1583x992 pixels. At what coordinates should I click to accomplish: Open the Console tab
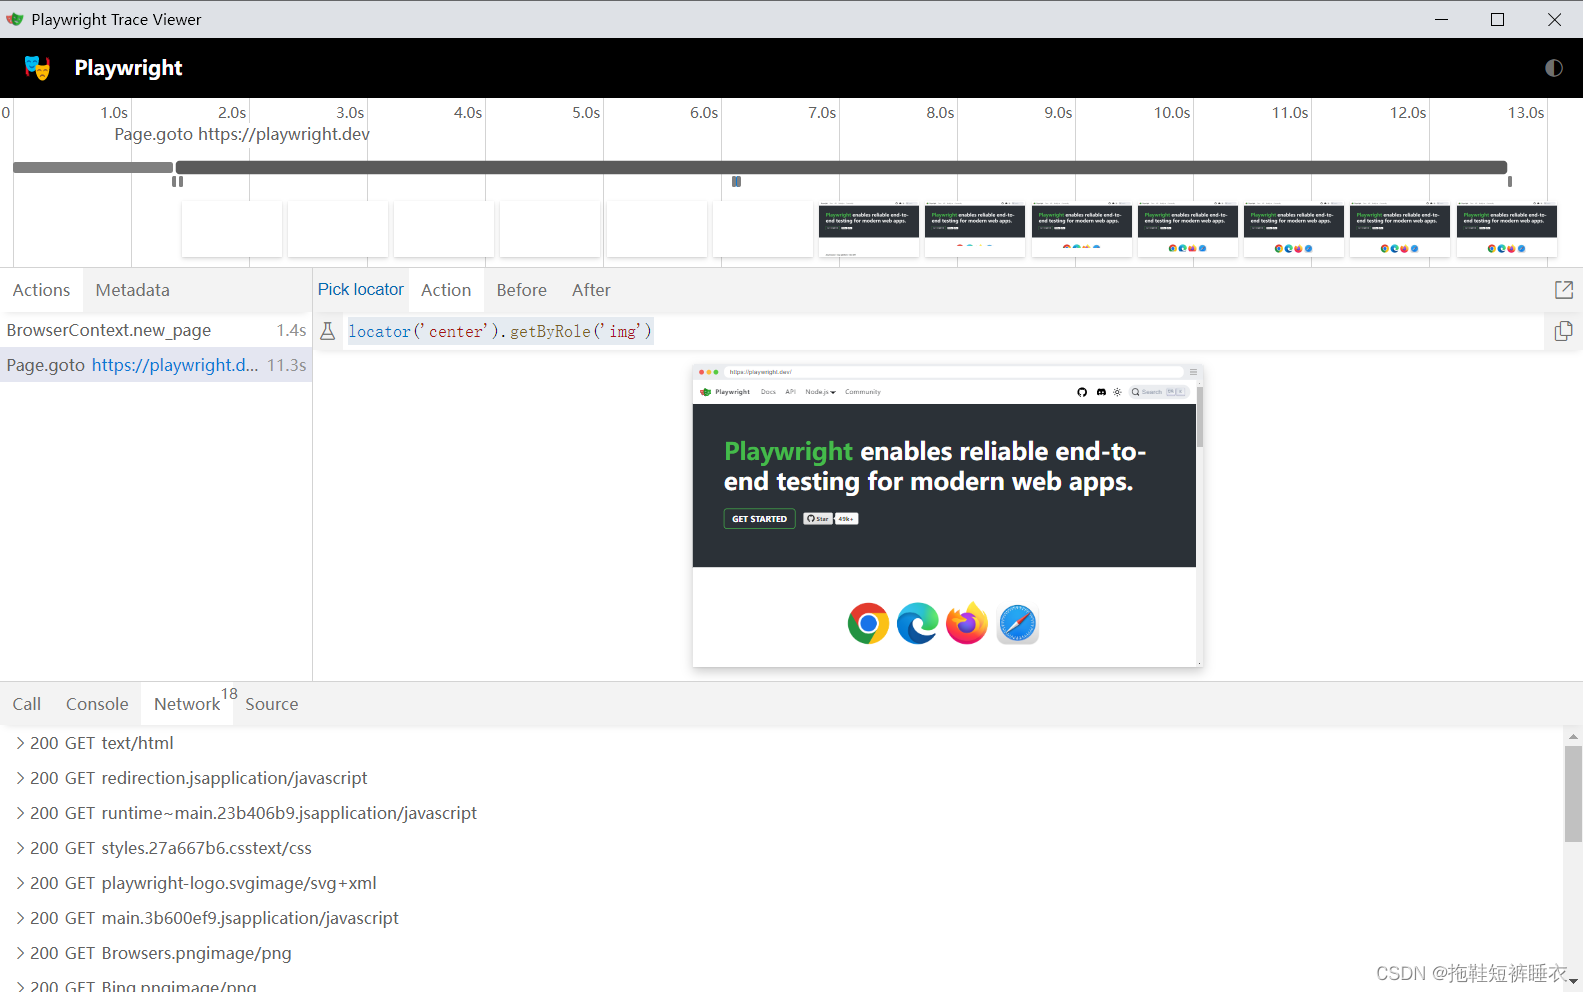97,704
